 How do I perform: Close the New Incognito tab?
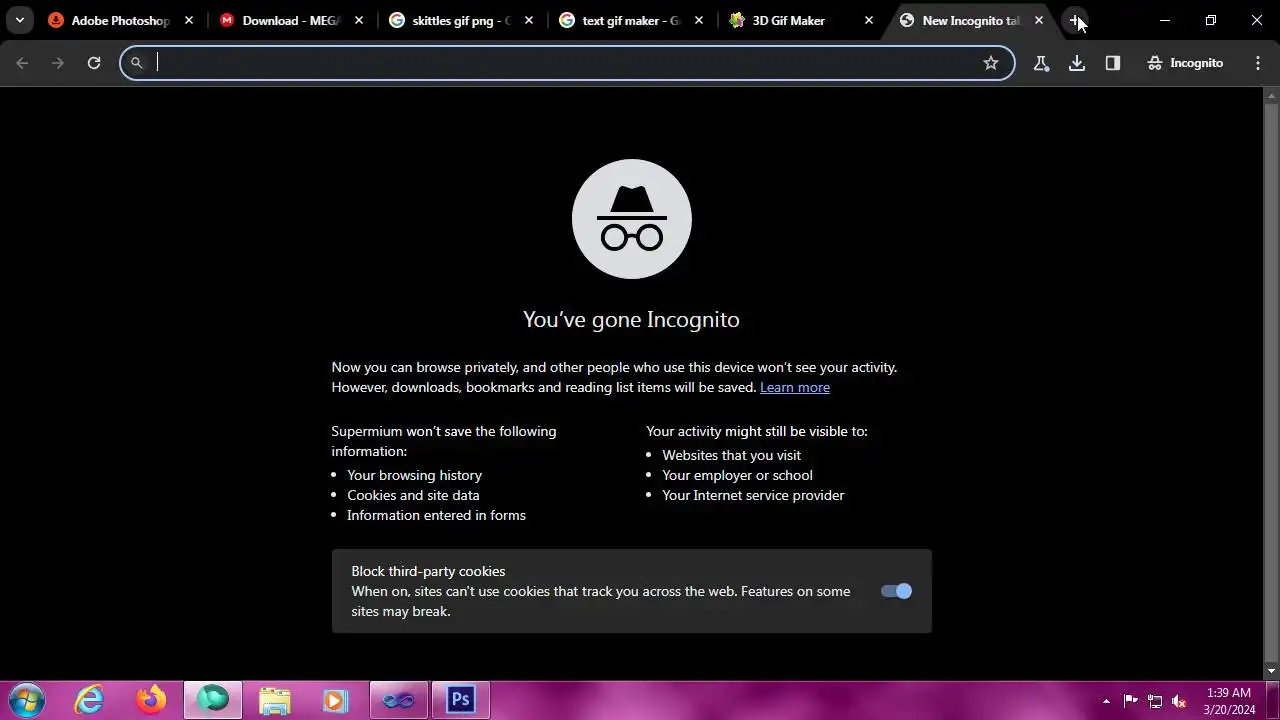click(x=1039, y=20)
